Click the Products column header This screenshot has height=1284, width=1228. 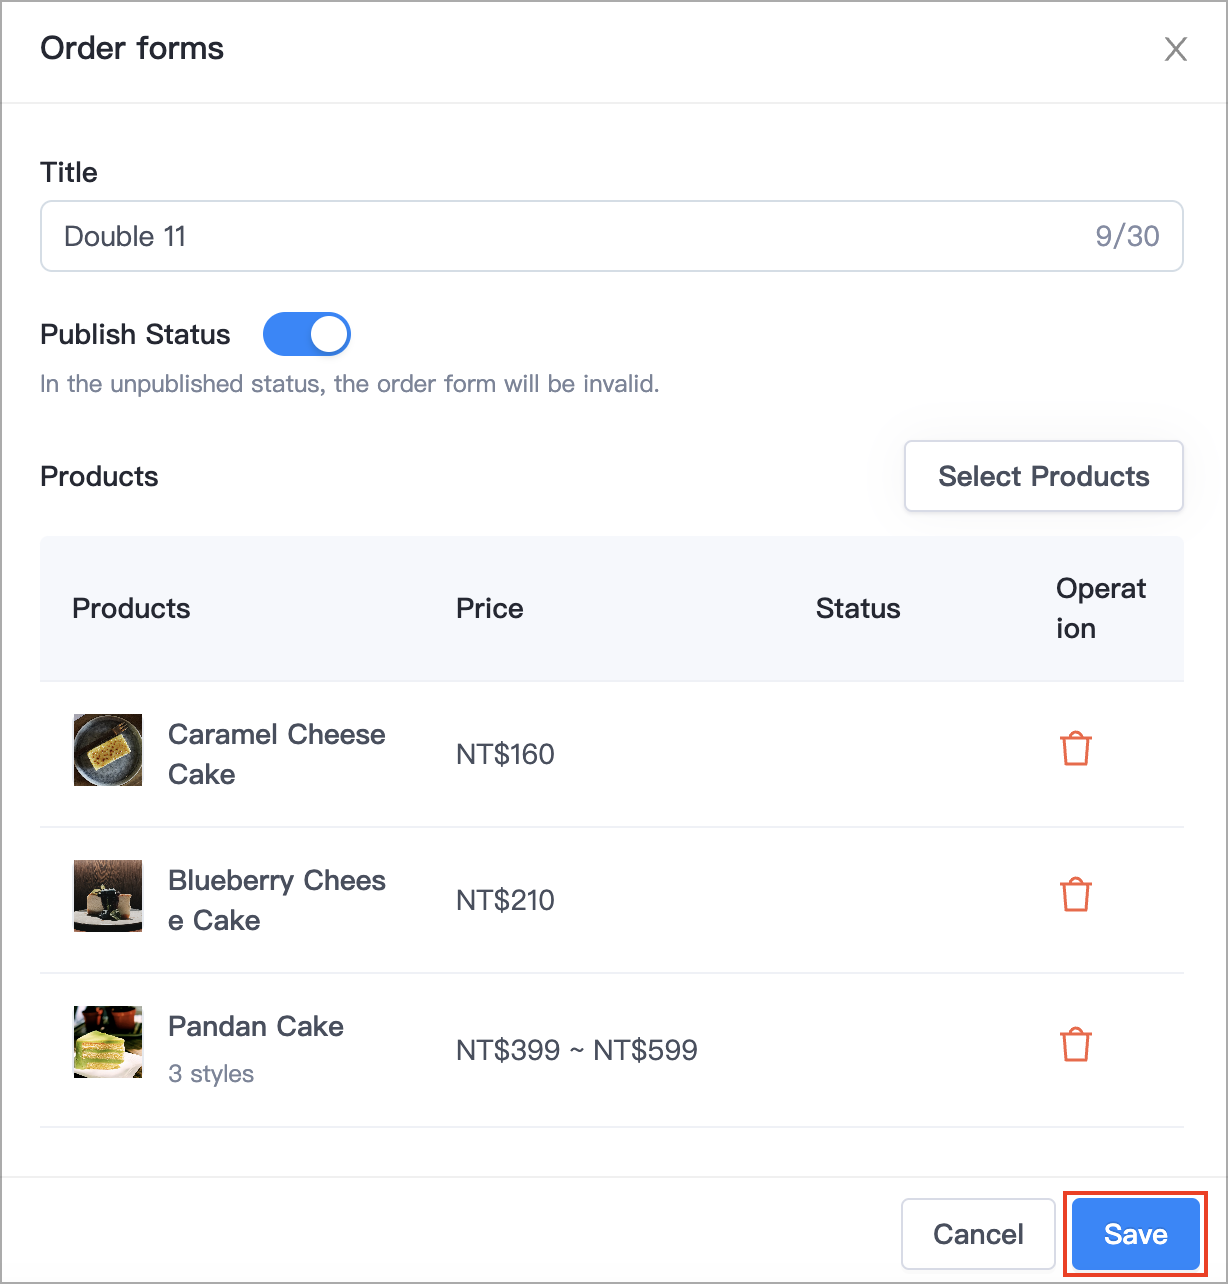pos(131,608)
